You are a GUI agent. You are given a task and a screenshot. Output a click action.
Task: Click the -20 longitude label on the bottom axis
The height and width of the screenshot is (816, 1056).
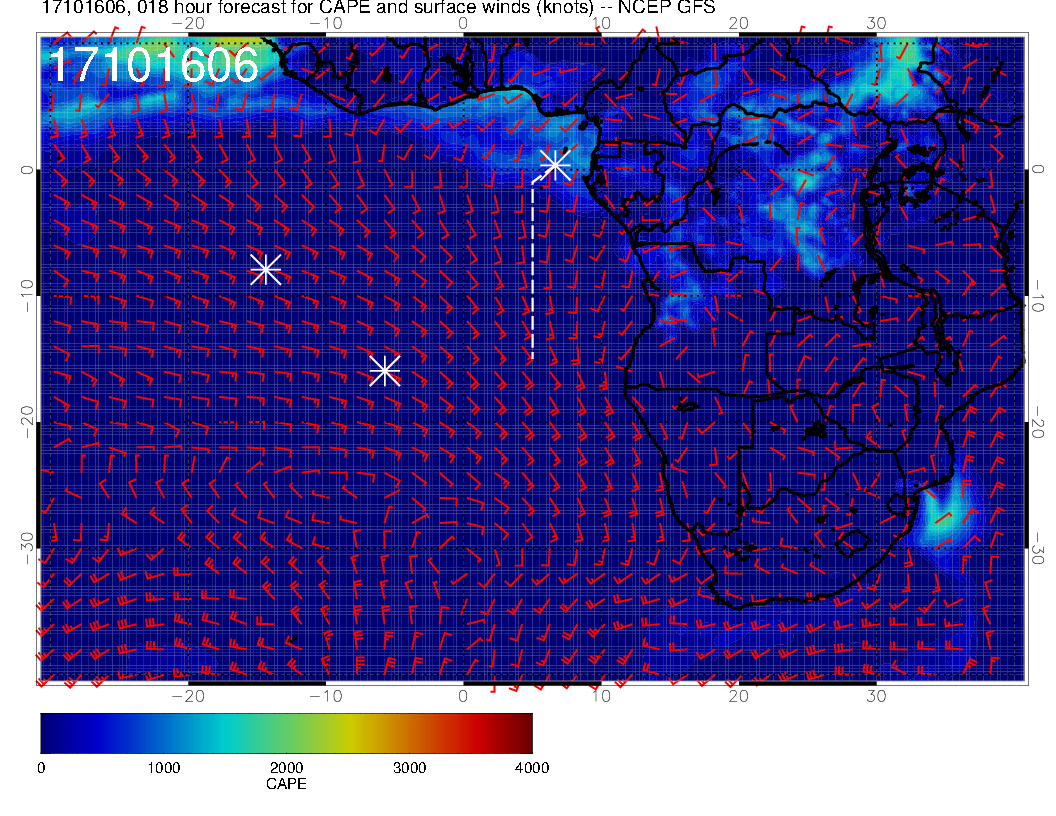pyautogui.click(x=188, y=696)
